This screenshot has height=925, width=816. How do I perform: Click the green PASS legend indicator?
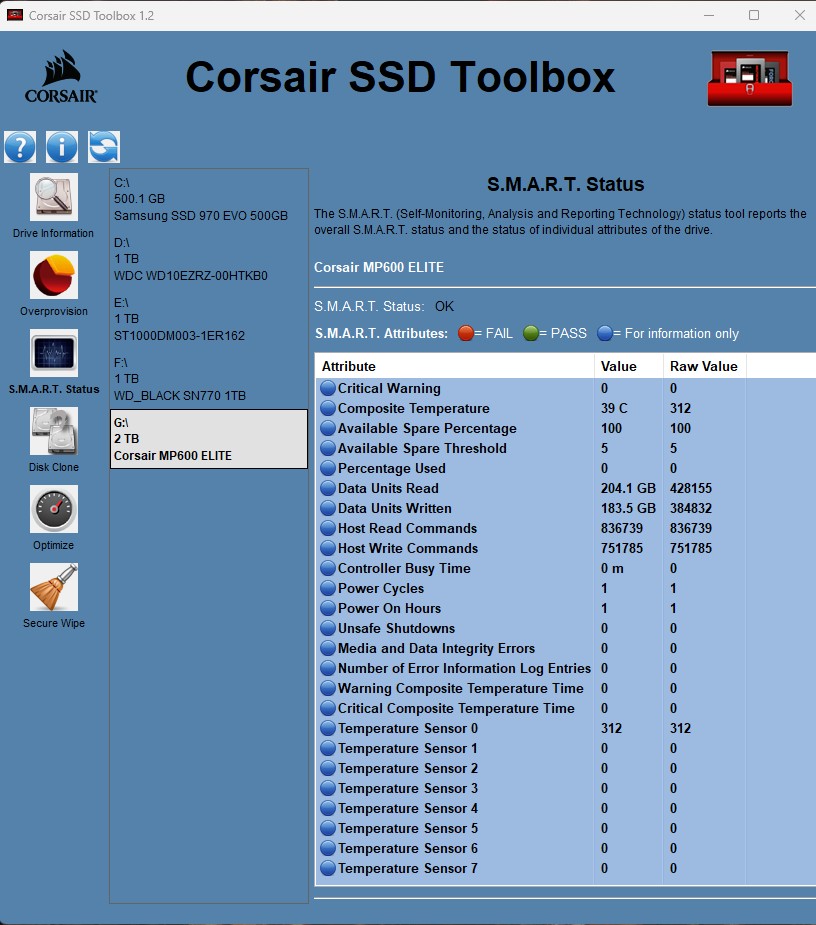click(x=530, y=333)
